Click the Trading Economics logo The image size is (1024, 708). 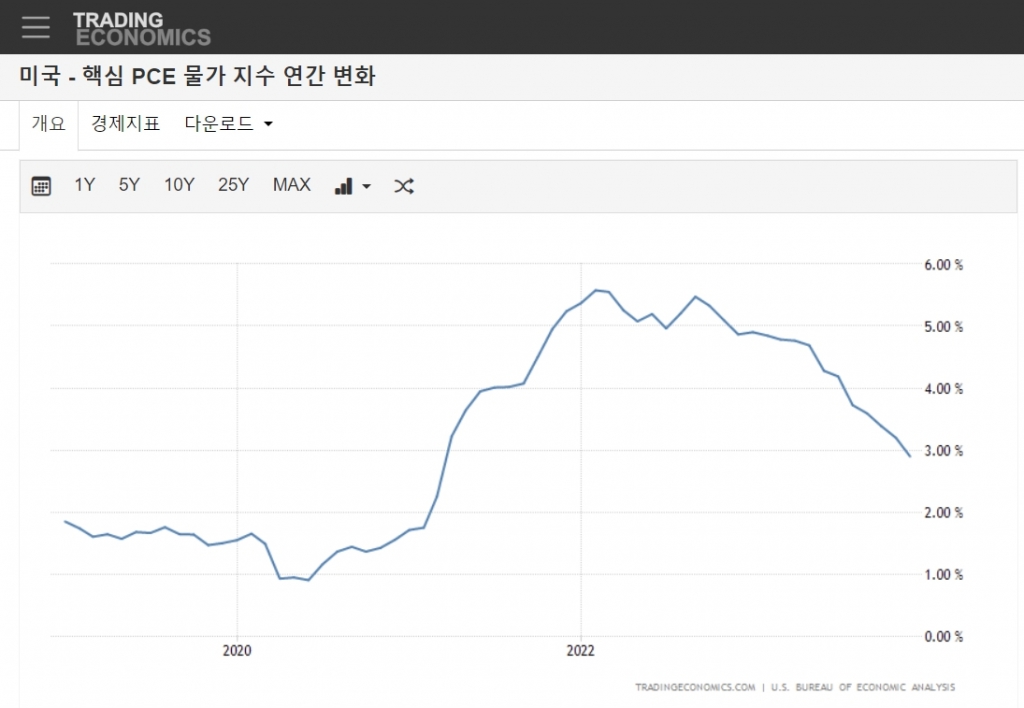[x=141, y=28]
